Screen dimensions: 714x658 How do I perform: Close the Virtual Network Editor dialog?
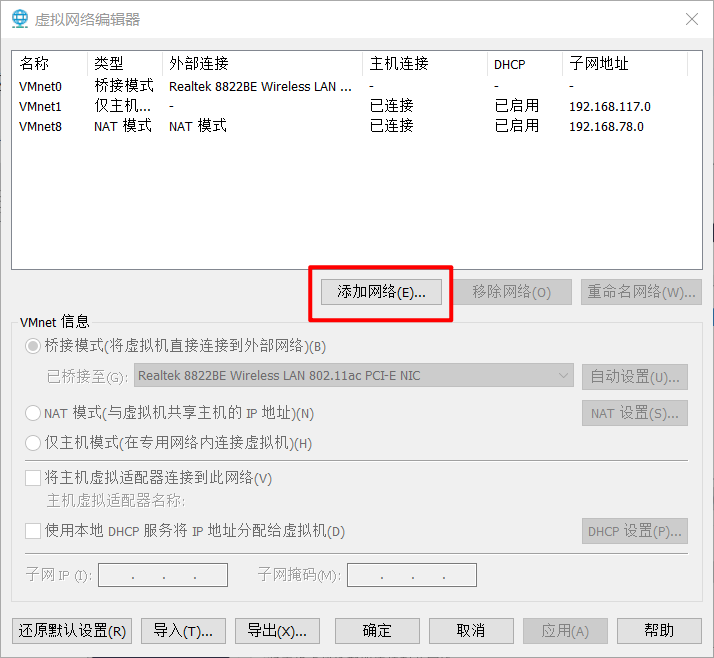click(691, 19)
